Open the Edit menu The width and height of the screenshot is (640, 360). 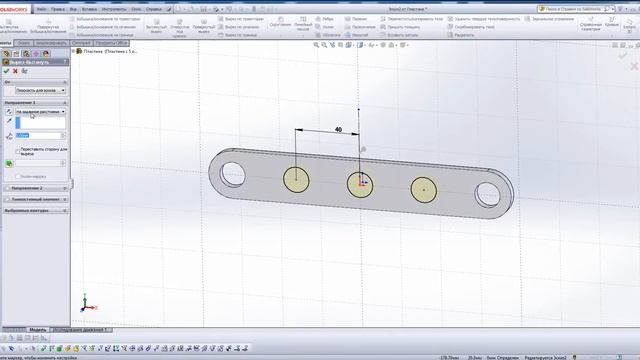(x=58, y=9)
